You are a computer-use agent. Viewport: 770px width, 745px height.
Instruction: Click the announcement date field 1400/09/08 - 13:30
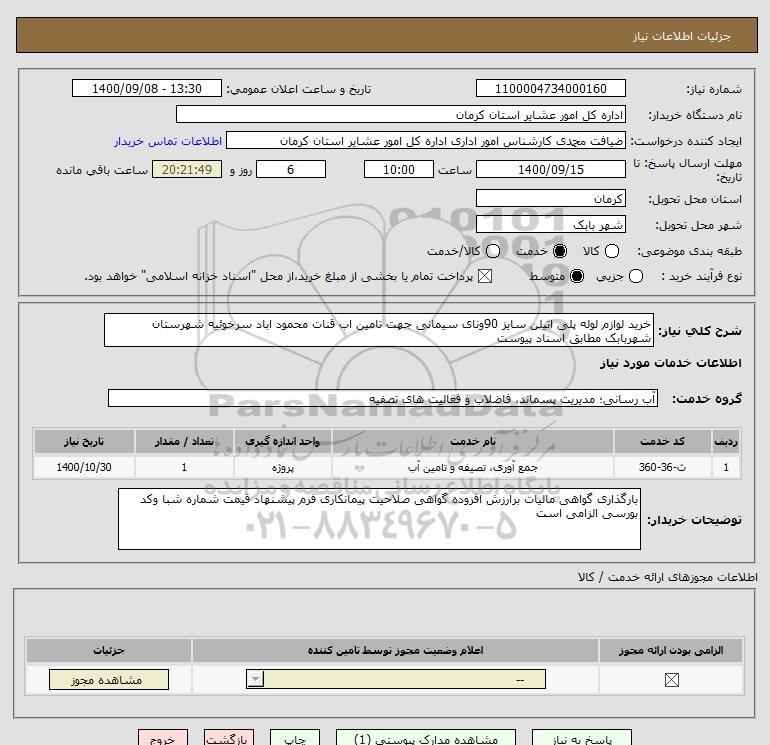[x=147, y=88]
